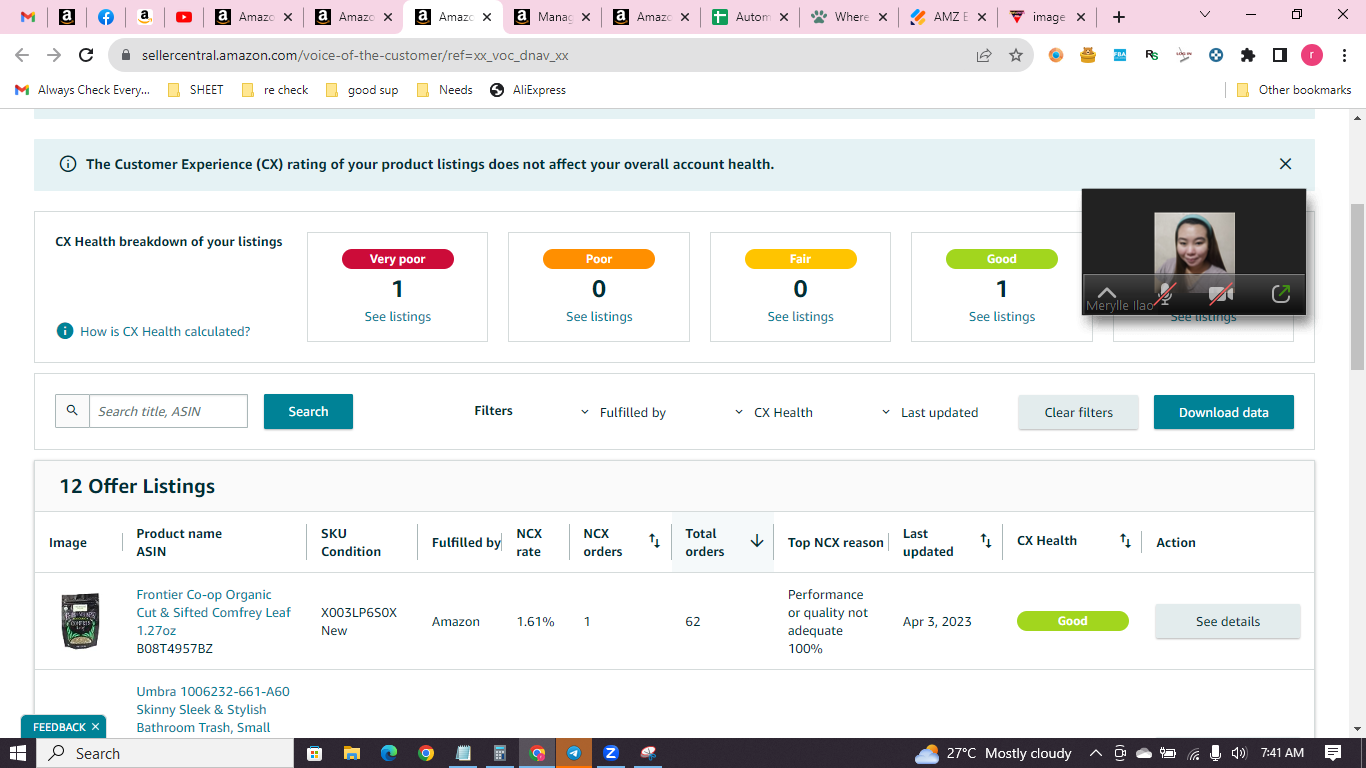The image size is (1366, 768).
Task: Click the Download data button
Action: pos(1224,412)
